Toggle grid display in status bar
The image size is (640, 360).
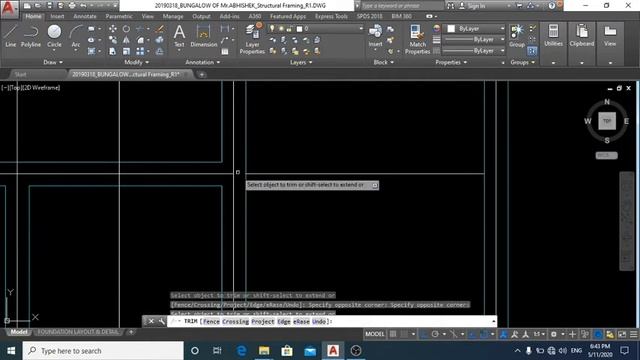pos(393,334)
